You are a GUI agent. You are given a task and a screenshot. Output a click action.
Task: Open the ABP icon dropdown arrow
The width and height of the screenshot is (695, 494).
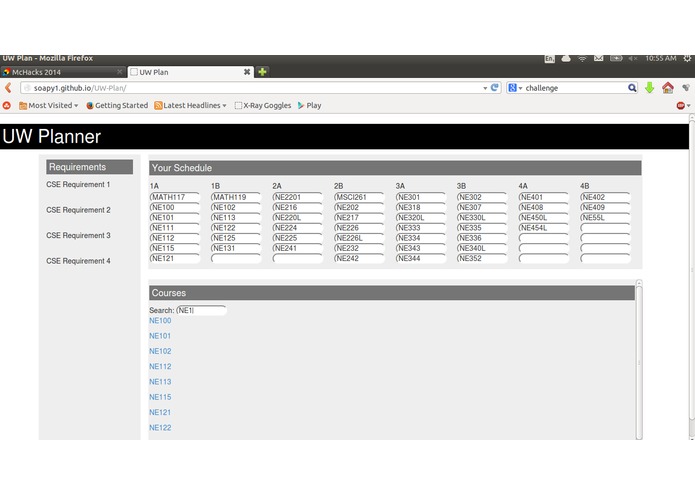688,105
